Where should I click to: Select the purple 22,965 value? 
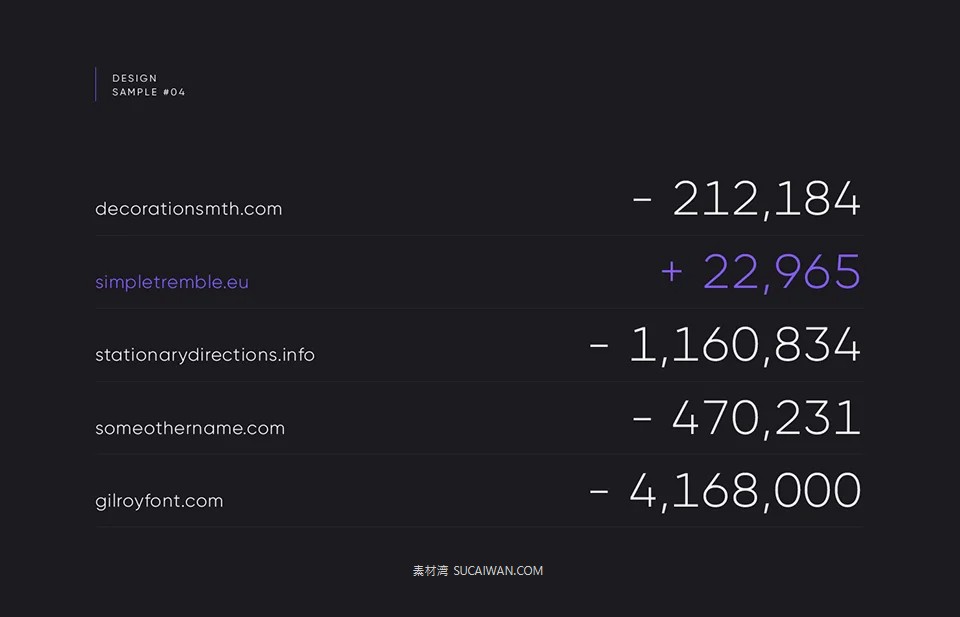pos(781,272)
